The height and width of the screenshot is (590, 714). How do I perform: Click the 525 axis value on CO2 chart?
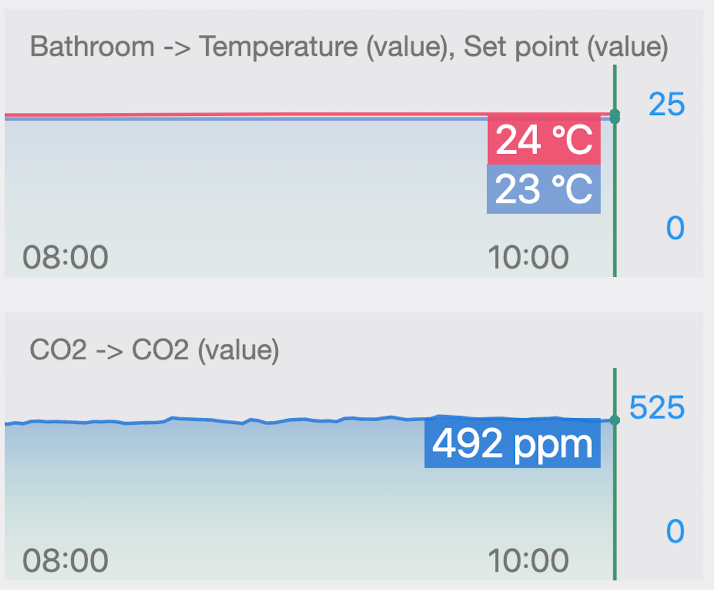657,408
